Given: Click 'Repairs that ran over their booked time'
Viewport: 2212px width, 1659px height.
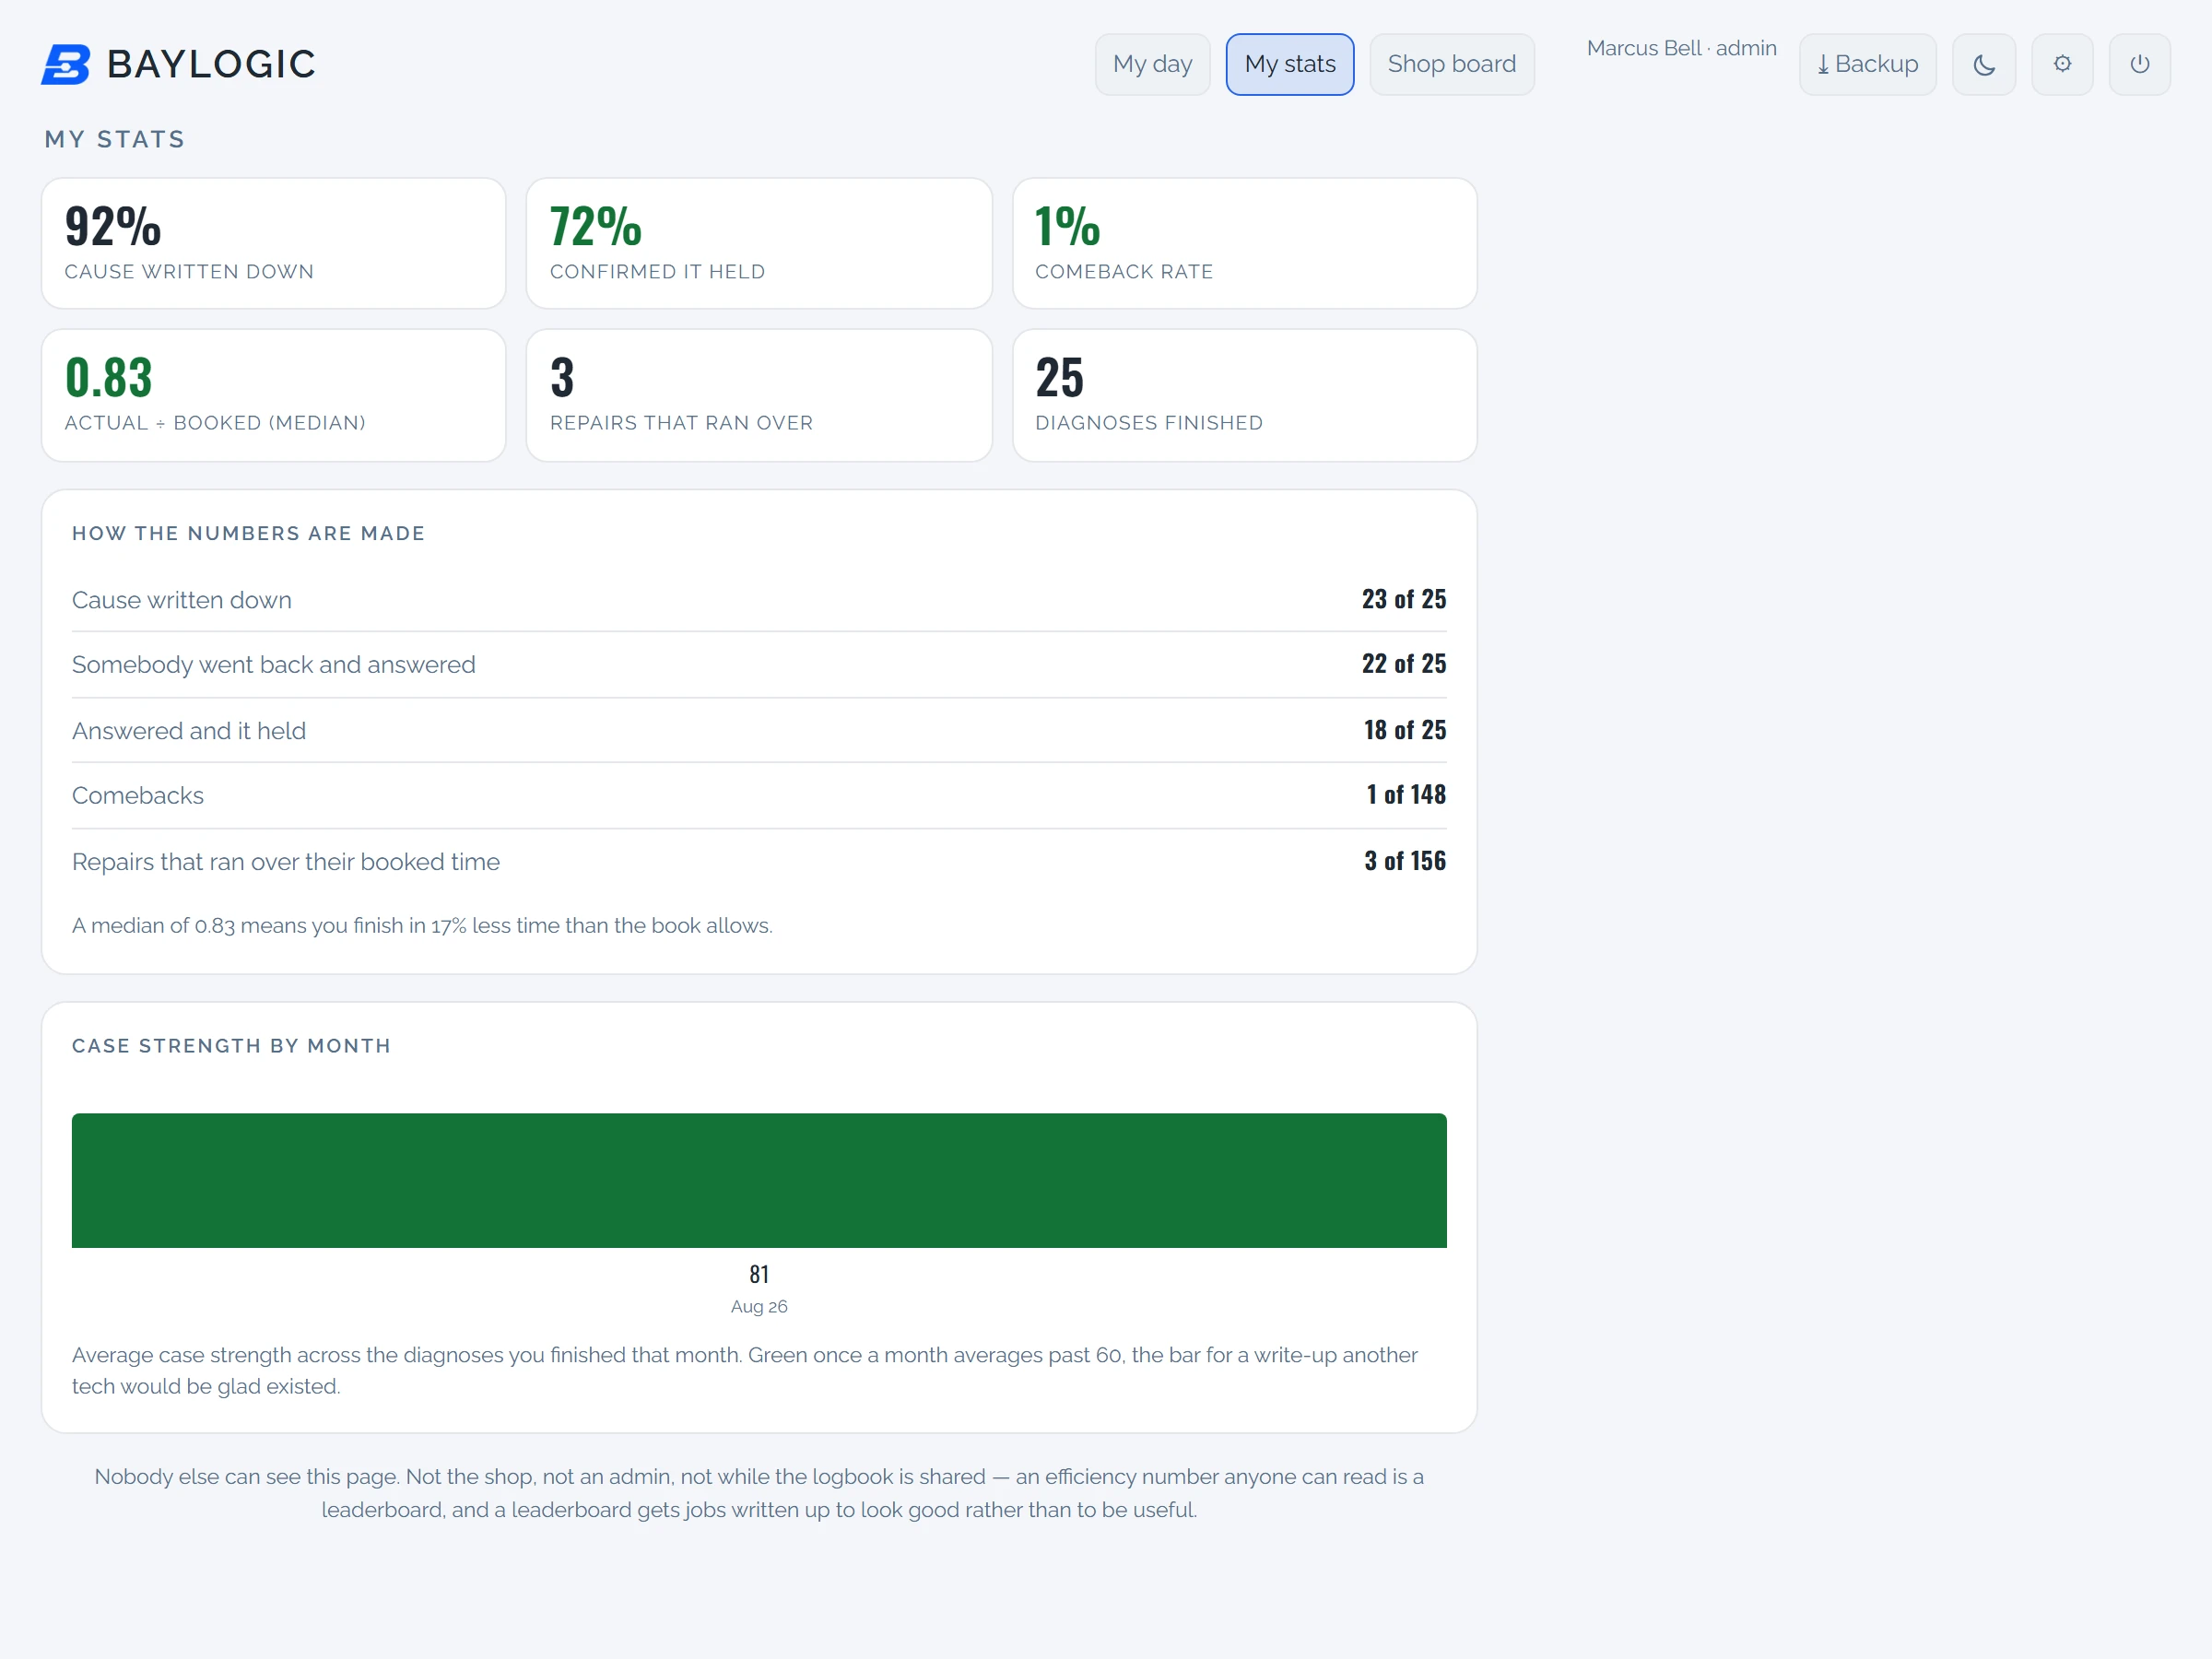Looking at the screenshot, I should point(286,862).
